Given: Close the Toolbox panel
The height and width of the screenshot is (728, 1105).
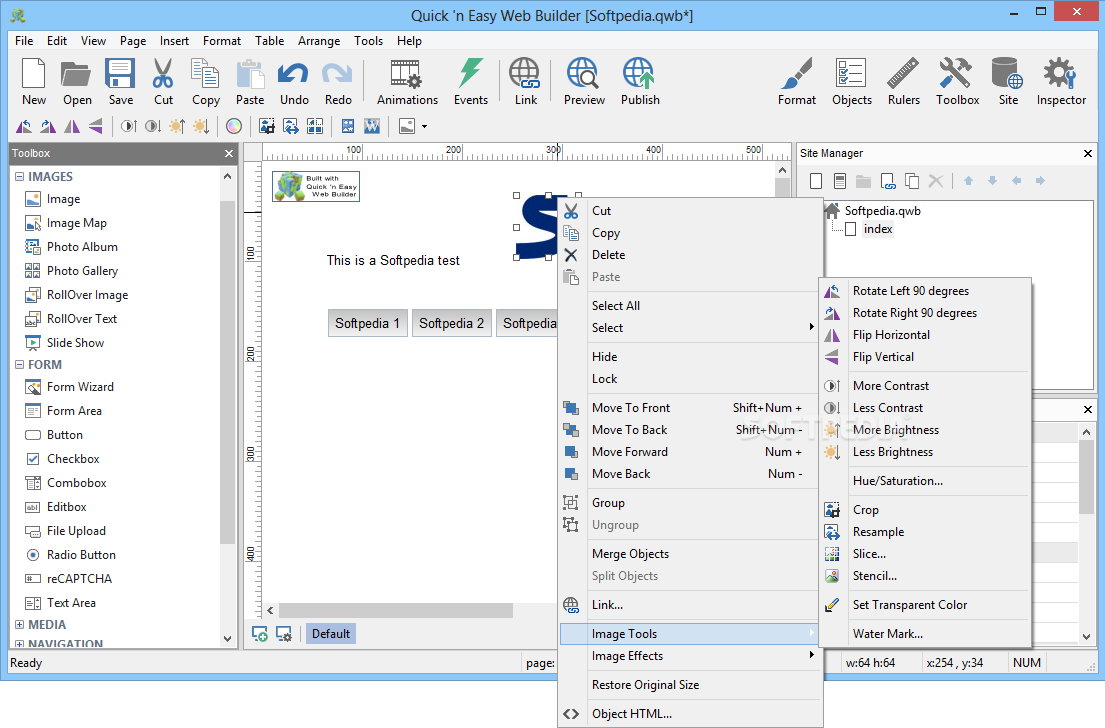Looking at the screenshot, I should tap(229, 154).
